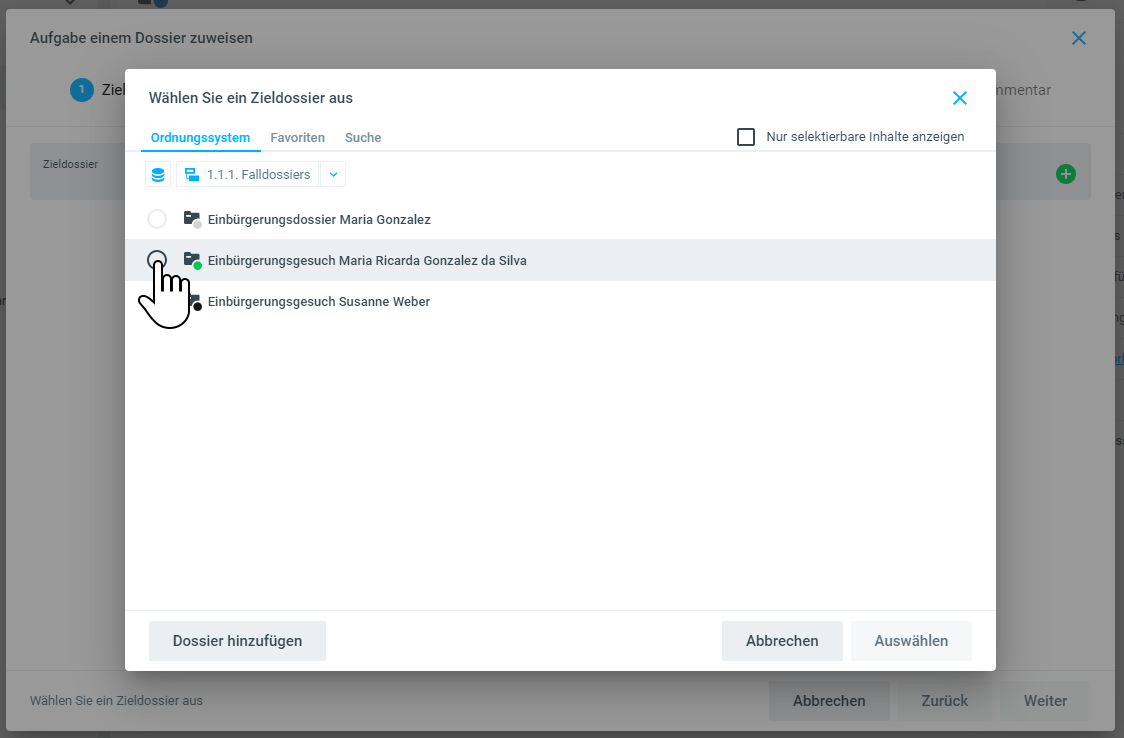Enable Nur selektierbare Inhalte anzeigen checkbox
Viewport: 1124px width, 738px height.
(x=746, y=137)
